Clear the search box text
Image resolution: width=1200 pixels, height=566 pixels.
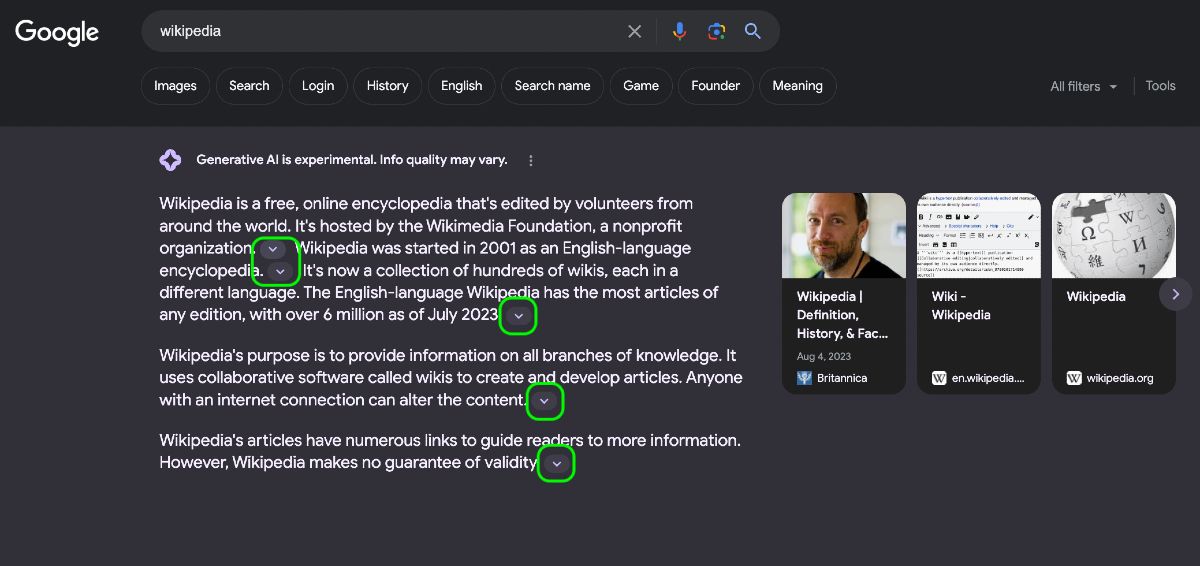[x=634, y=31]
